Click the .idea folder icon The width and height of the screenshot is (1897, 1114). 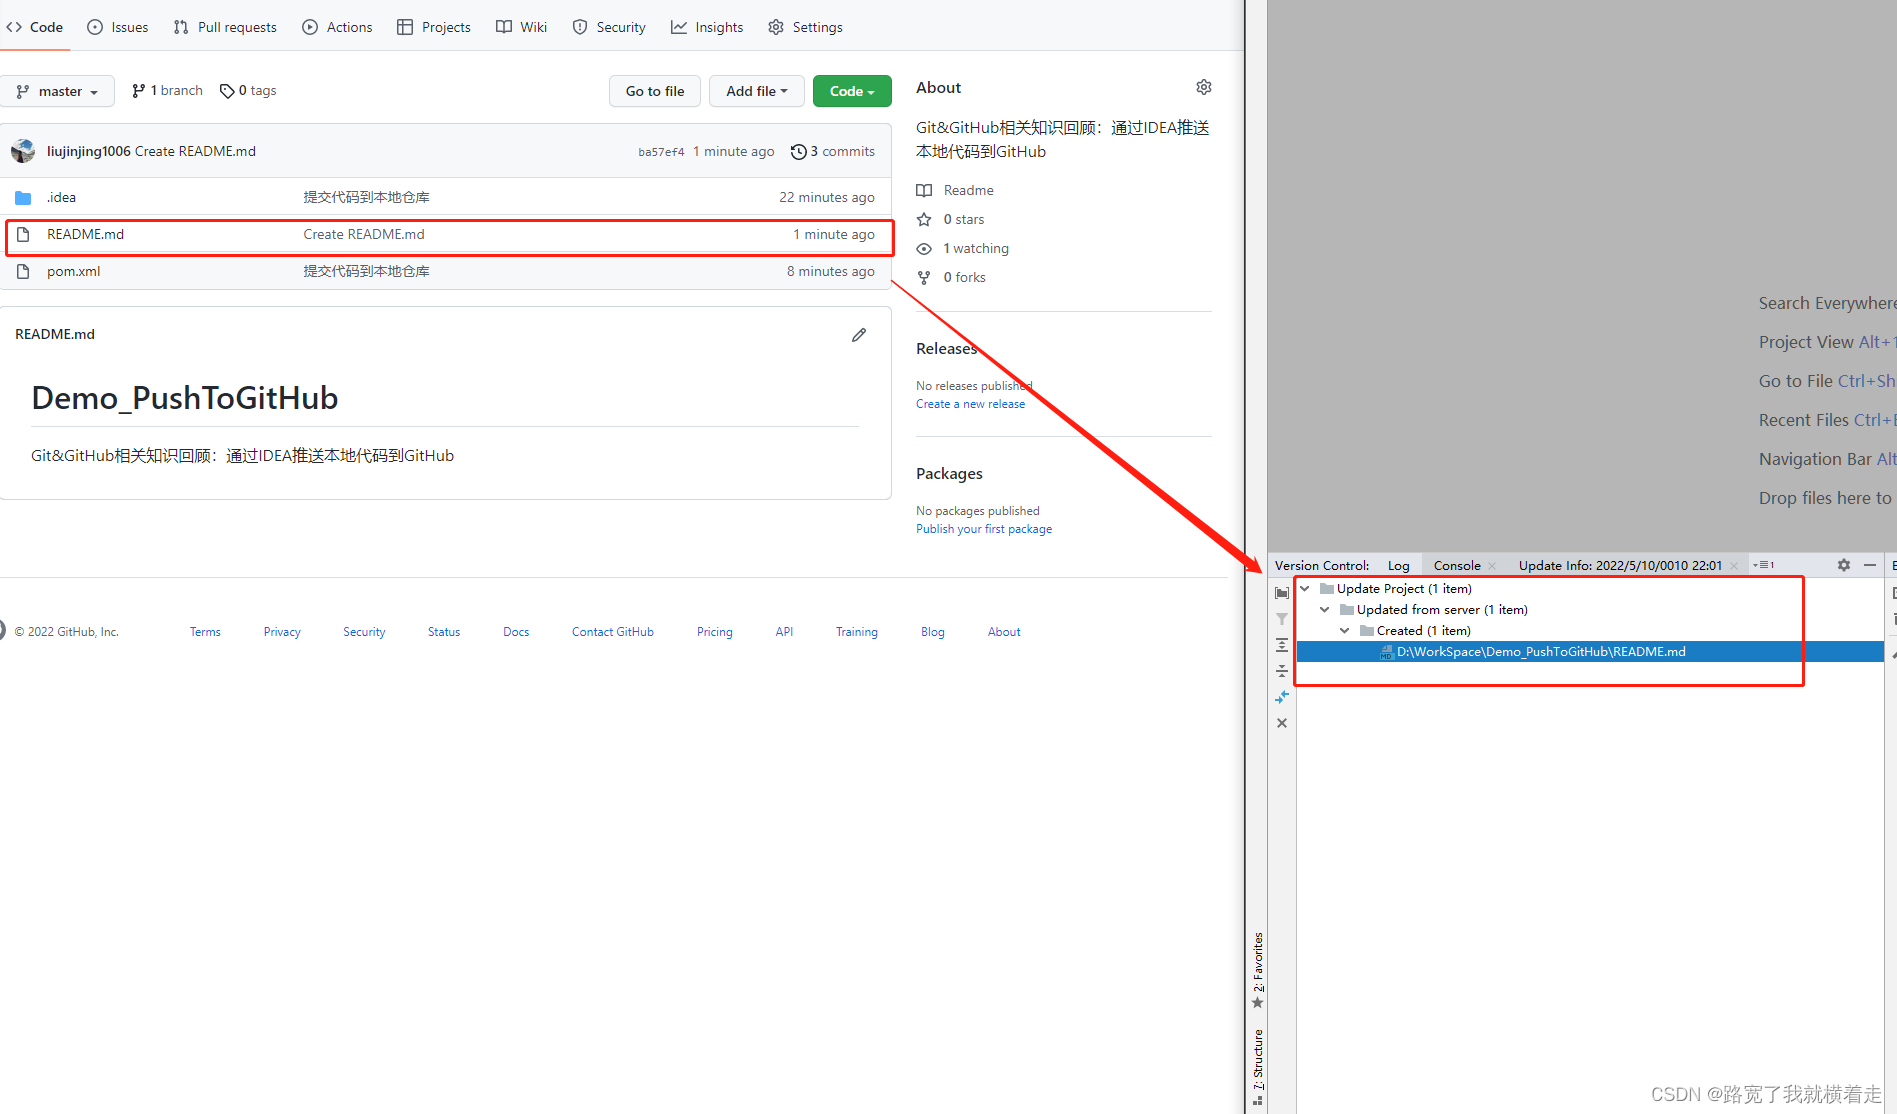(23, 198)
